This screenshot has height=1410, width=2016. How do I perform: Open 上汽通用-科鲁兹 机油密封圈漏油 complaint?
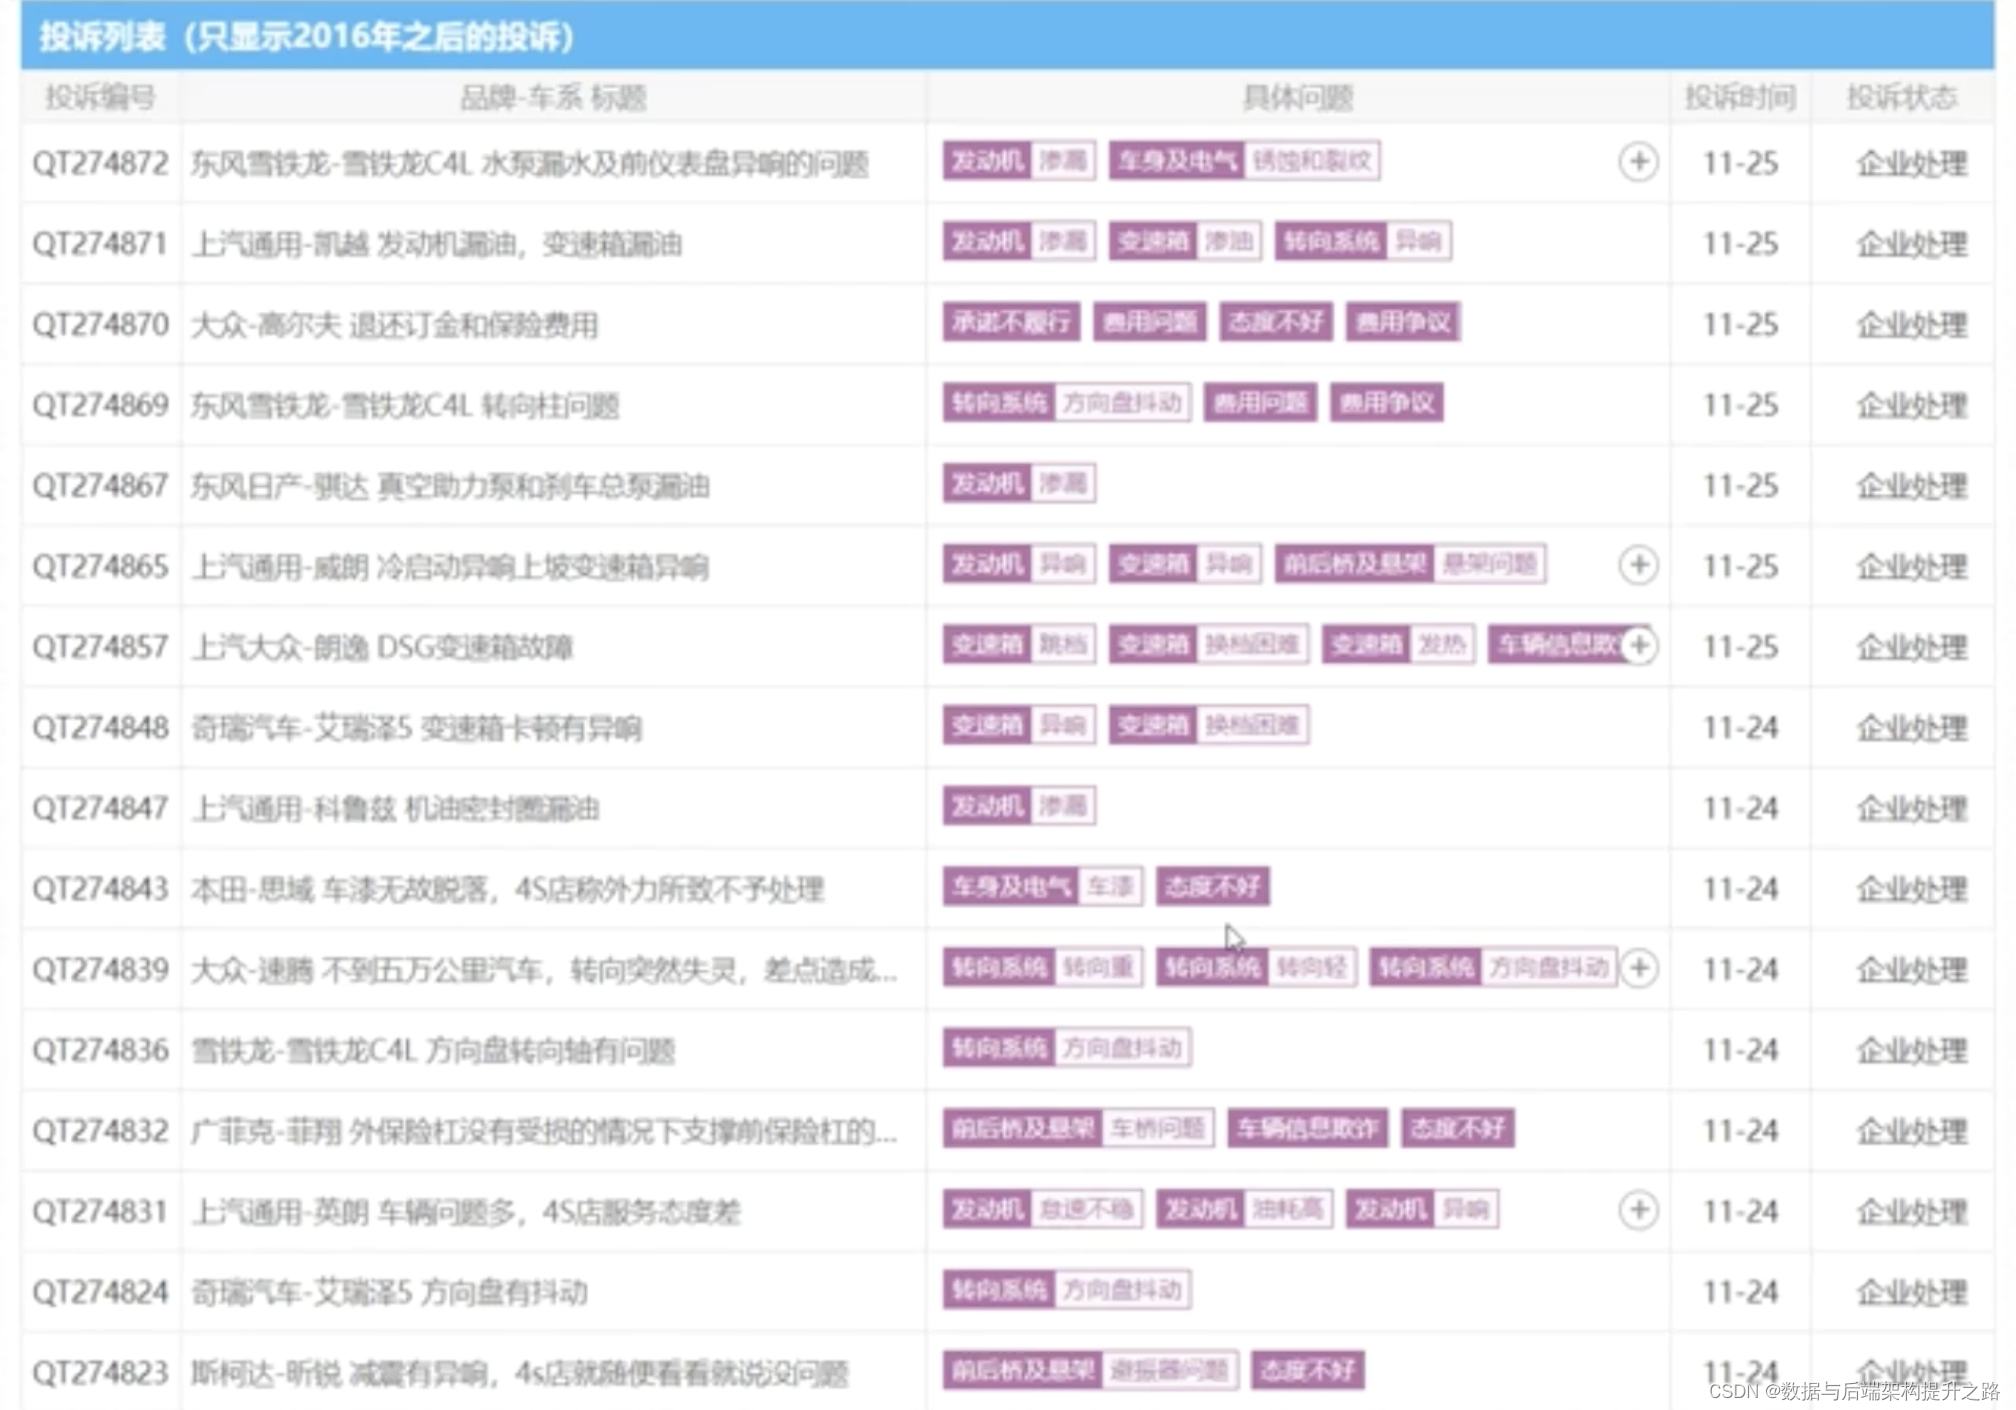[395, 808]
